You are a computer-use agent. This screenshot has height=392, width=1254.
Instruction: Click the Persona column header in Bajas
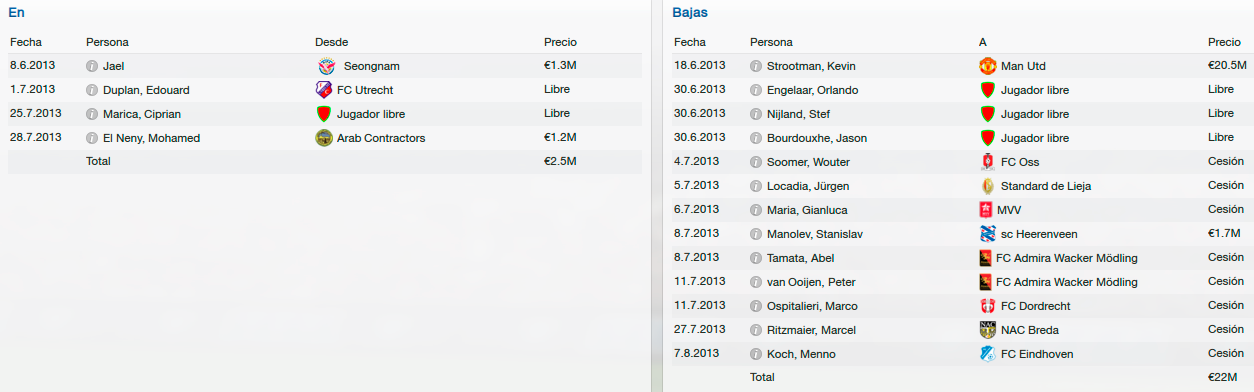pyautogui.click(x=771, y=42)
